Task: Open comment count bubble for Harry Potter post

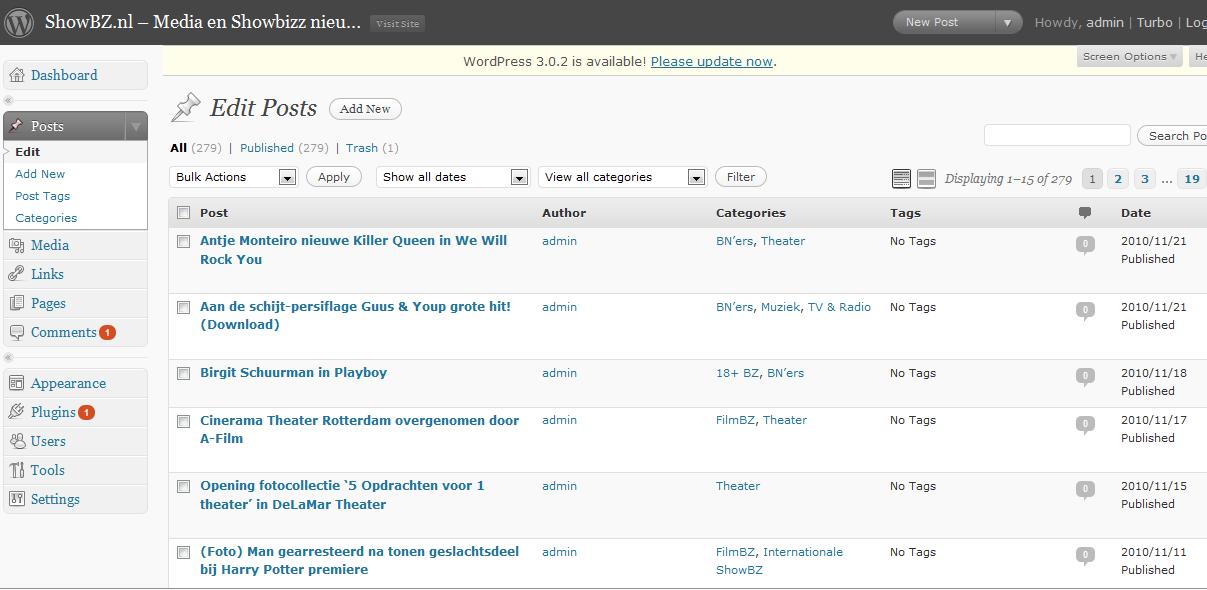Action: click(1085, 556)
